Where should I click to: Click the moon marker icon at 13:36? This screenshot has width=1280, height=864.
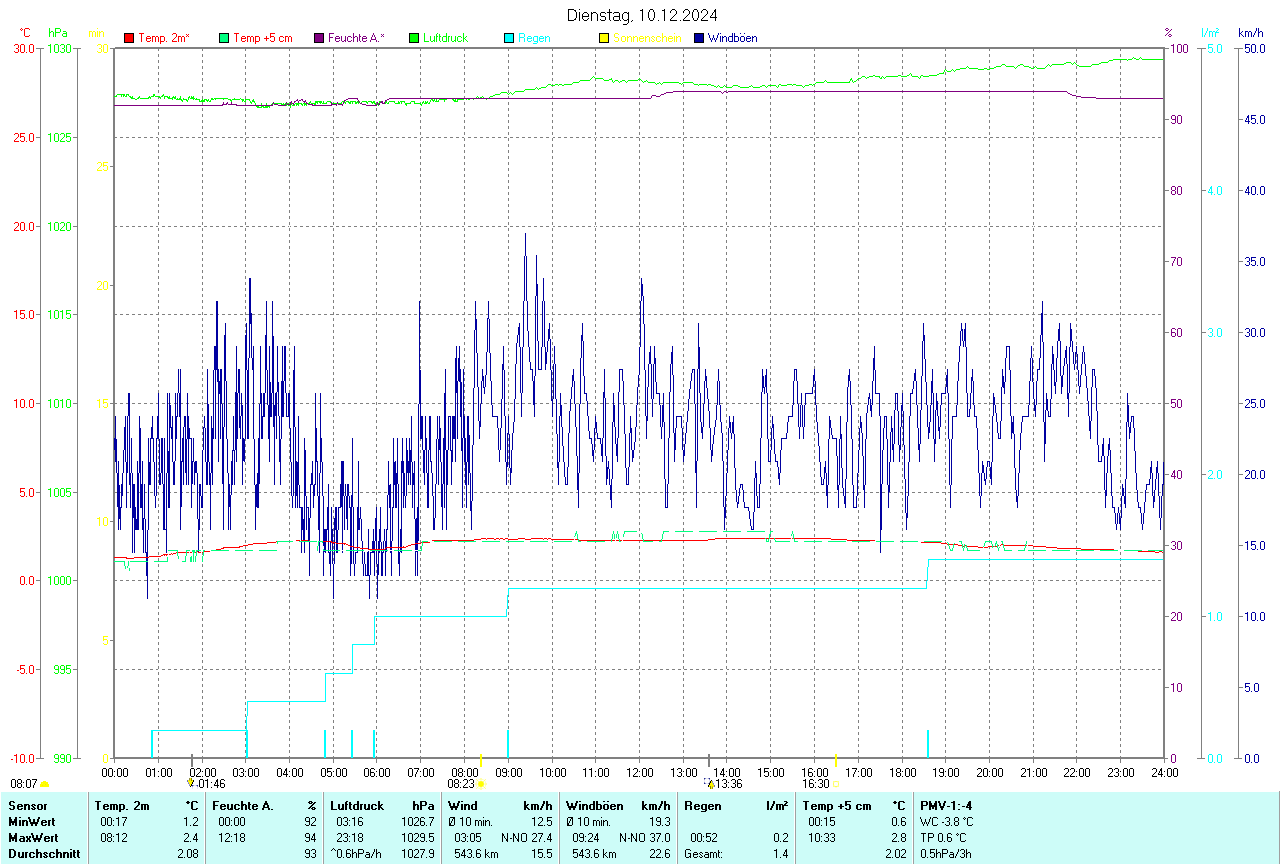710,783
